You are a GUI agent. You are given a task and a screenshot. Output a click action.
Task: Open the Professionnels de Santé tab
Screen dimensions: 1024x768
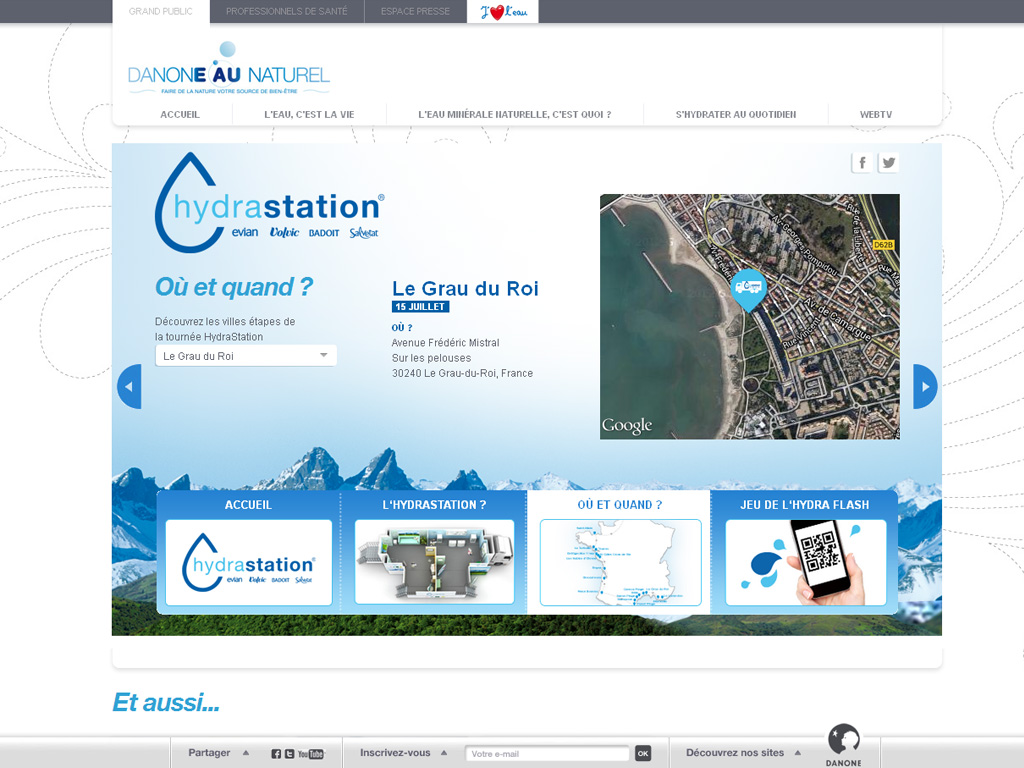click(x=287, y=12)
